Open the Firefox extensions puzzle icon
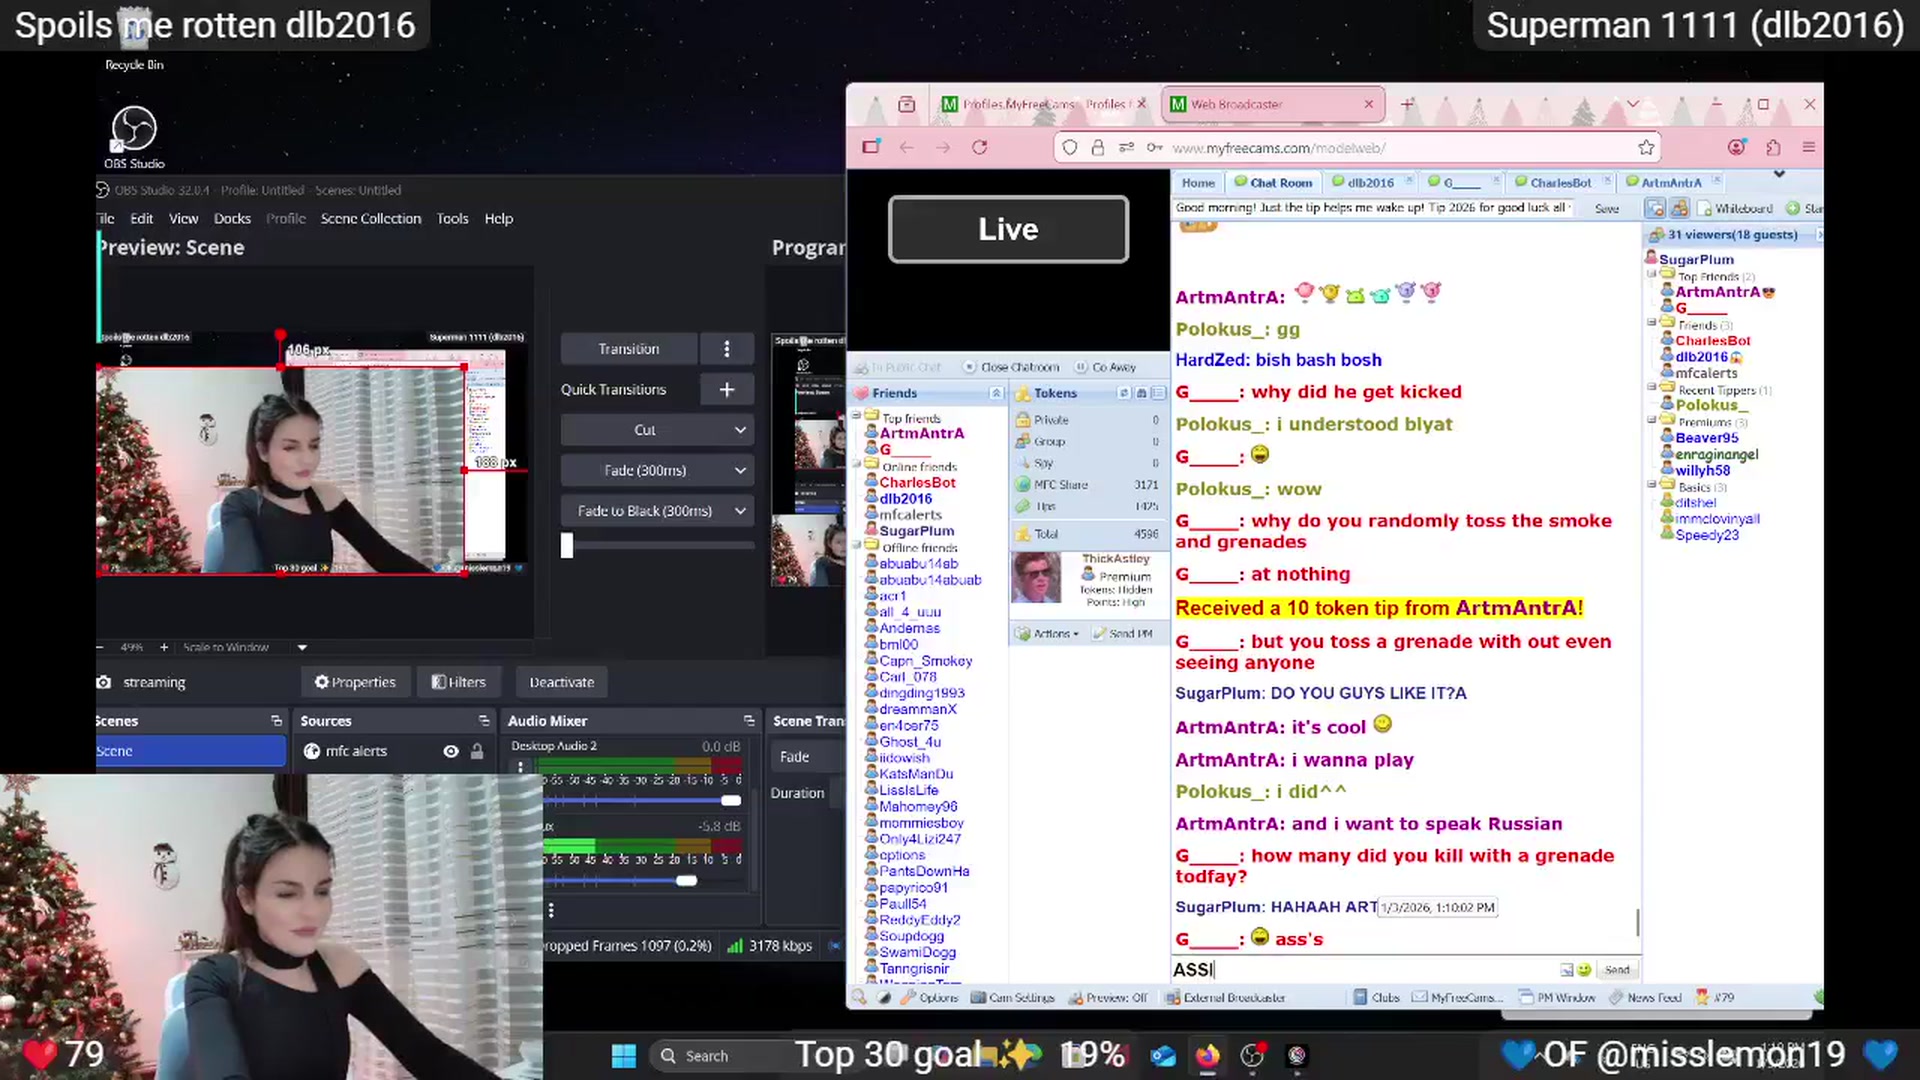1920x1080 pixels. (x=1773, y=148)
